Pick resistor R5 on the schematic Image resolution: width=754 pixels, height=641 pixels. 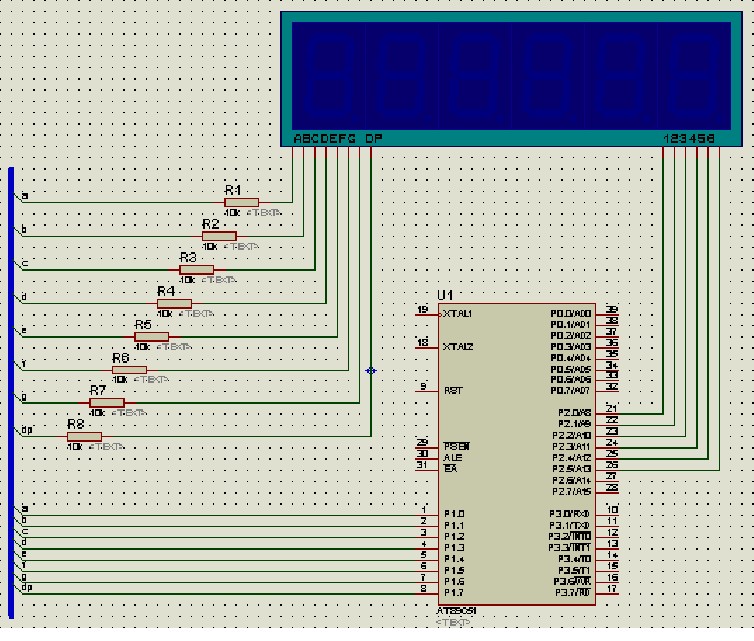(x=151, y=337)
